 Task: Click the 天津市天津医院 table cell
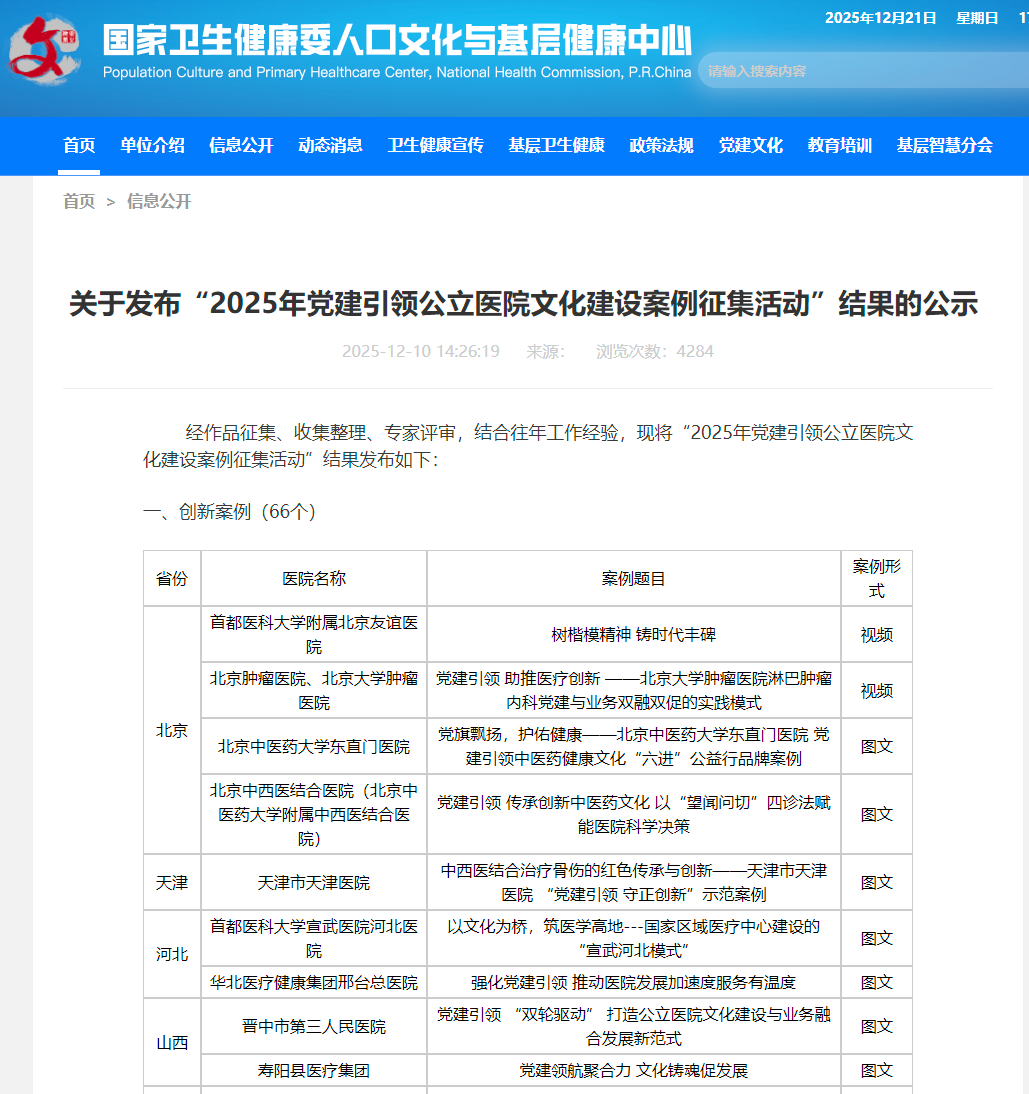coord(314,883)
